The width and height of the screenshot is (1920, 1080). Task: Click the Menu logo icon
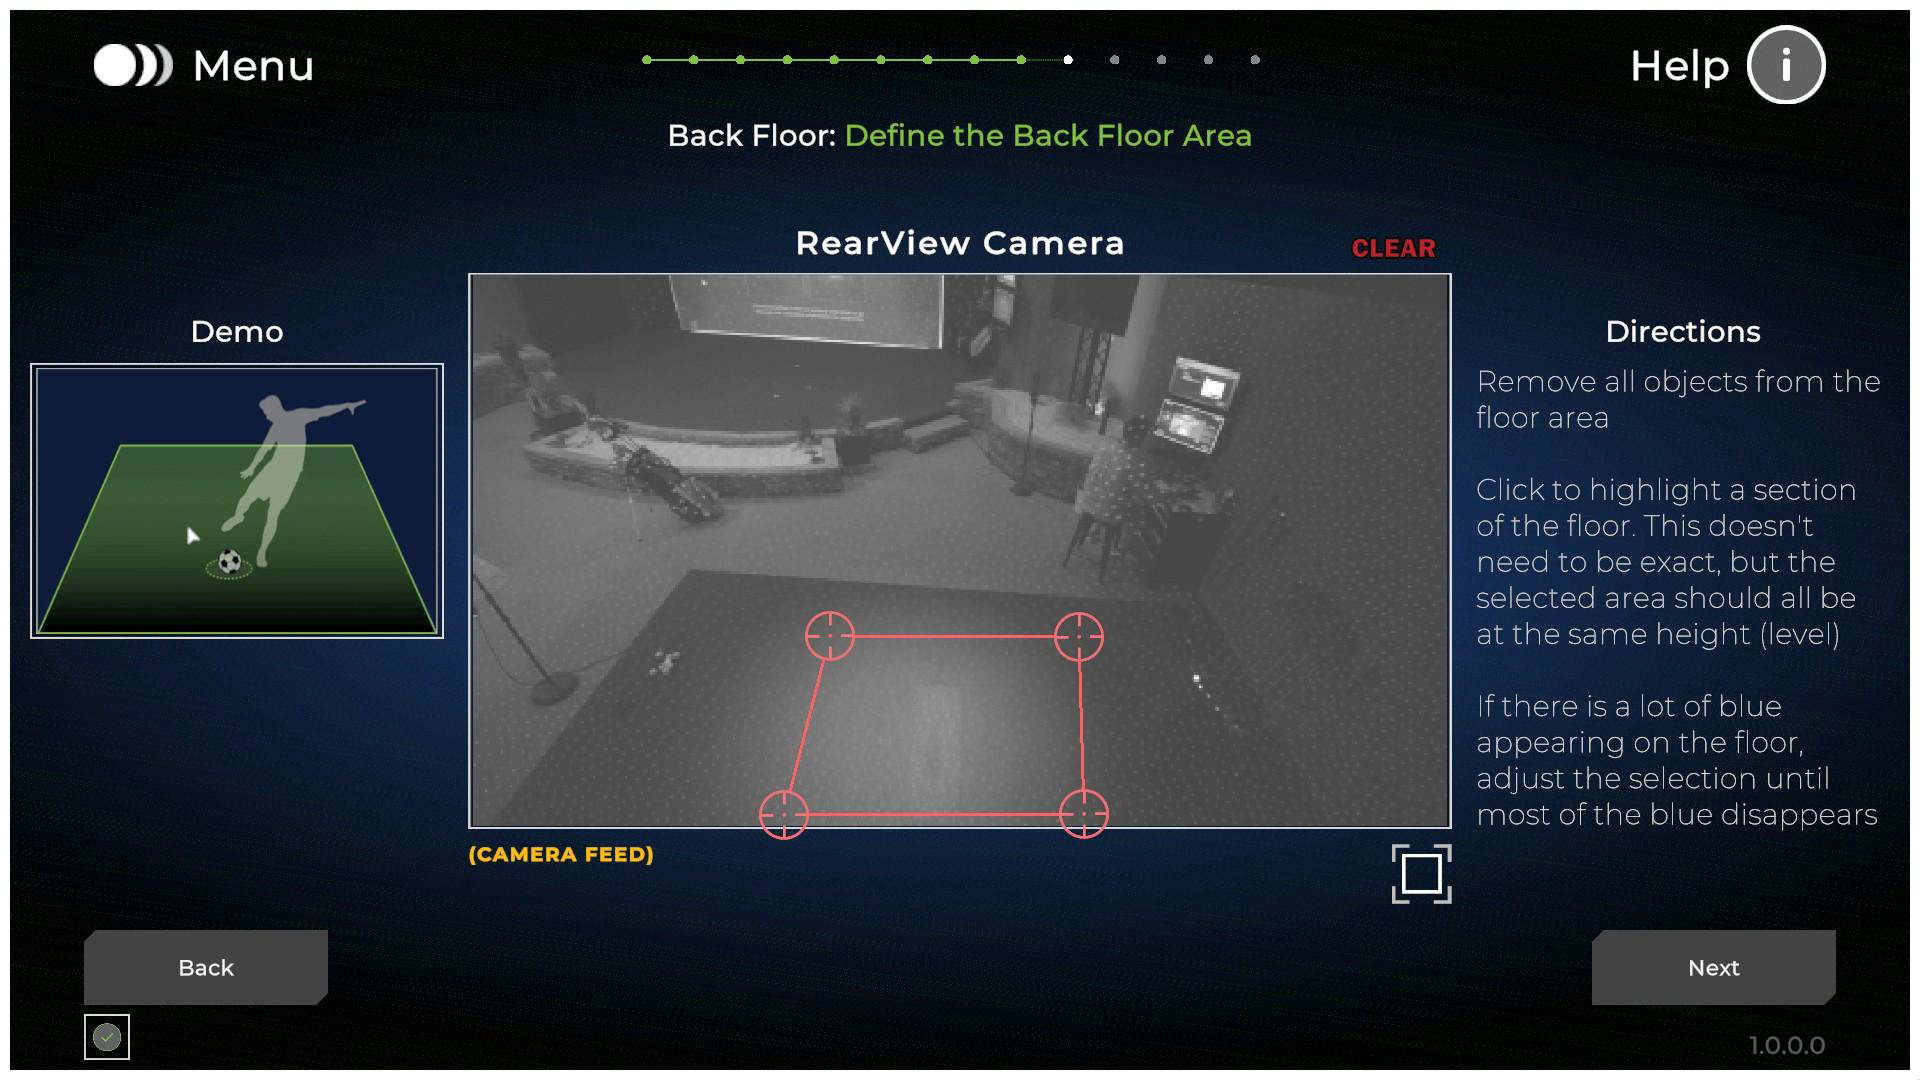pos(133,66)
